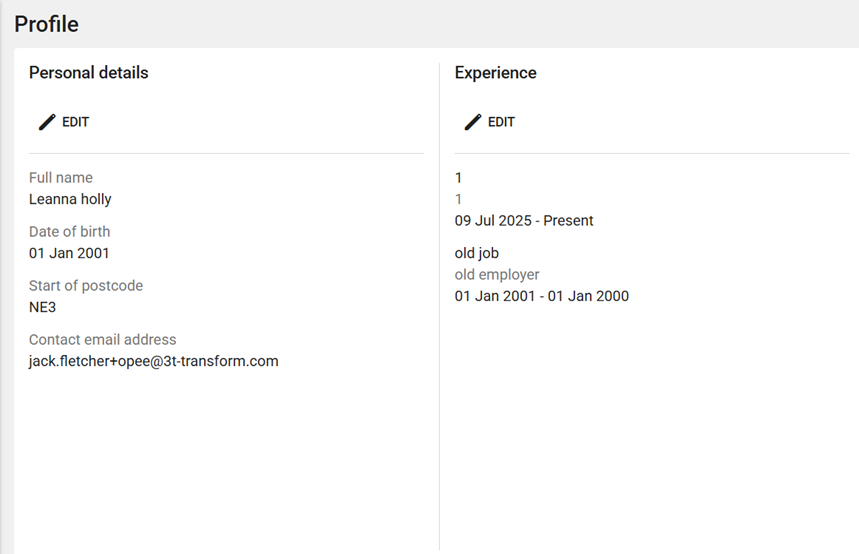
Task: Select the Experience section heading
Action: tap(495, 73)
